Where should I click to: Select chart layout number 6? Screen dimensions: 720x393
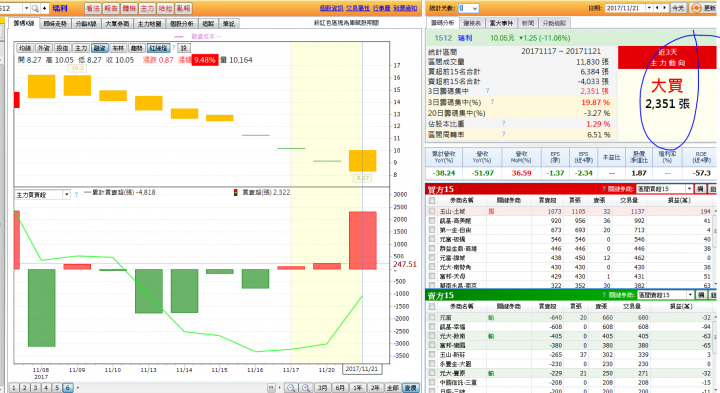[68, 388]
